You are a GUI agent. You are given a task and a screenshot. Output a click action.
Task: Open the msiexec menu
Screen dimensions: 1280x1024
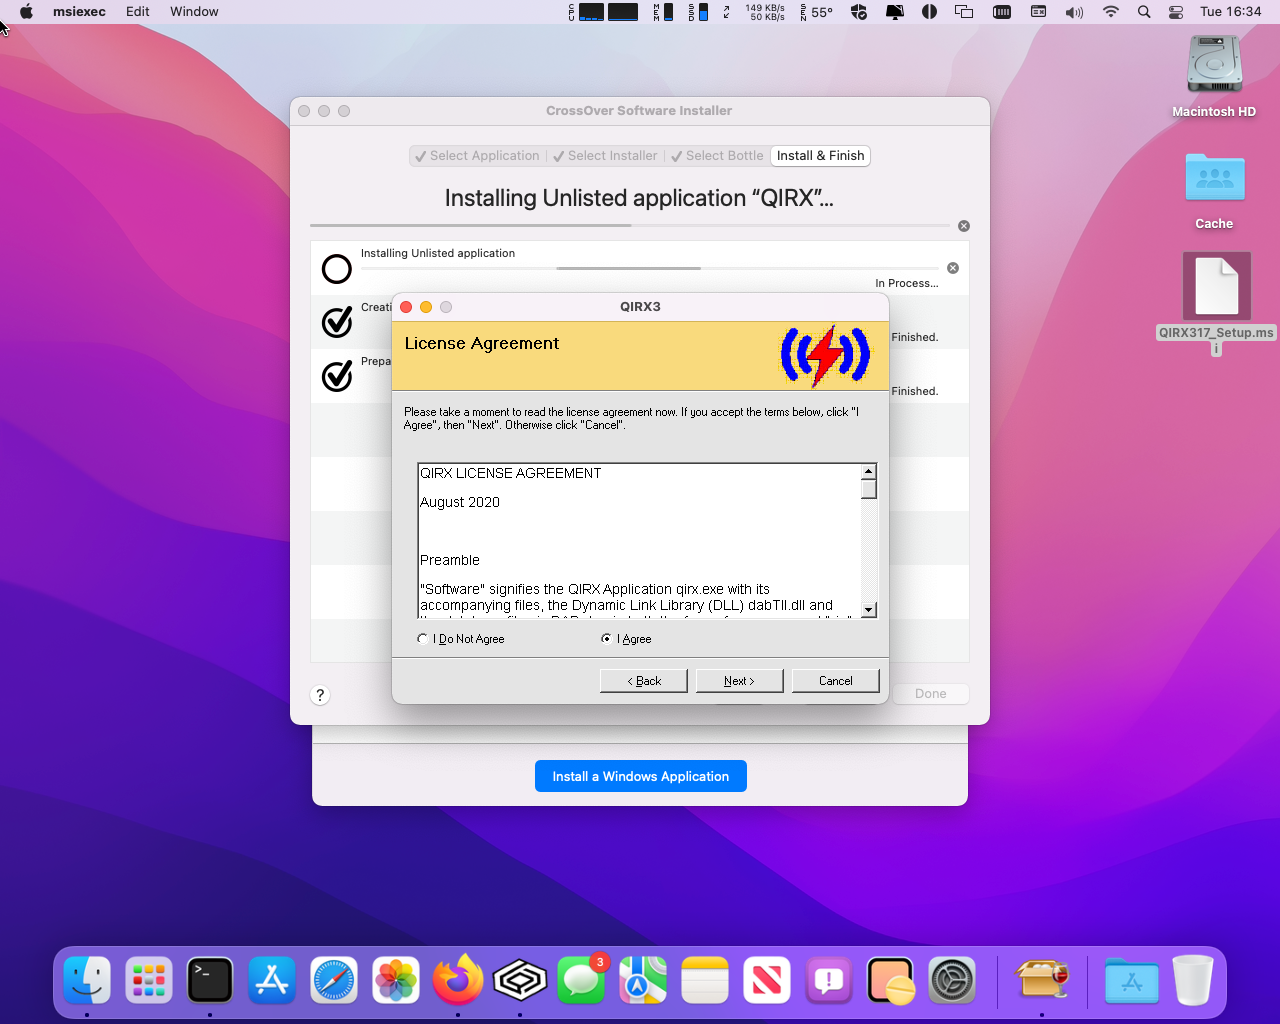79,12
